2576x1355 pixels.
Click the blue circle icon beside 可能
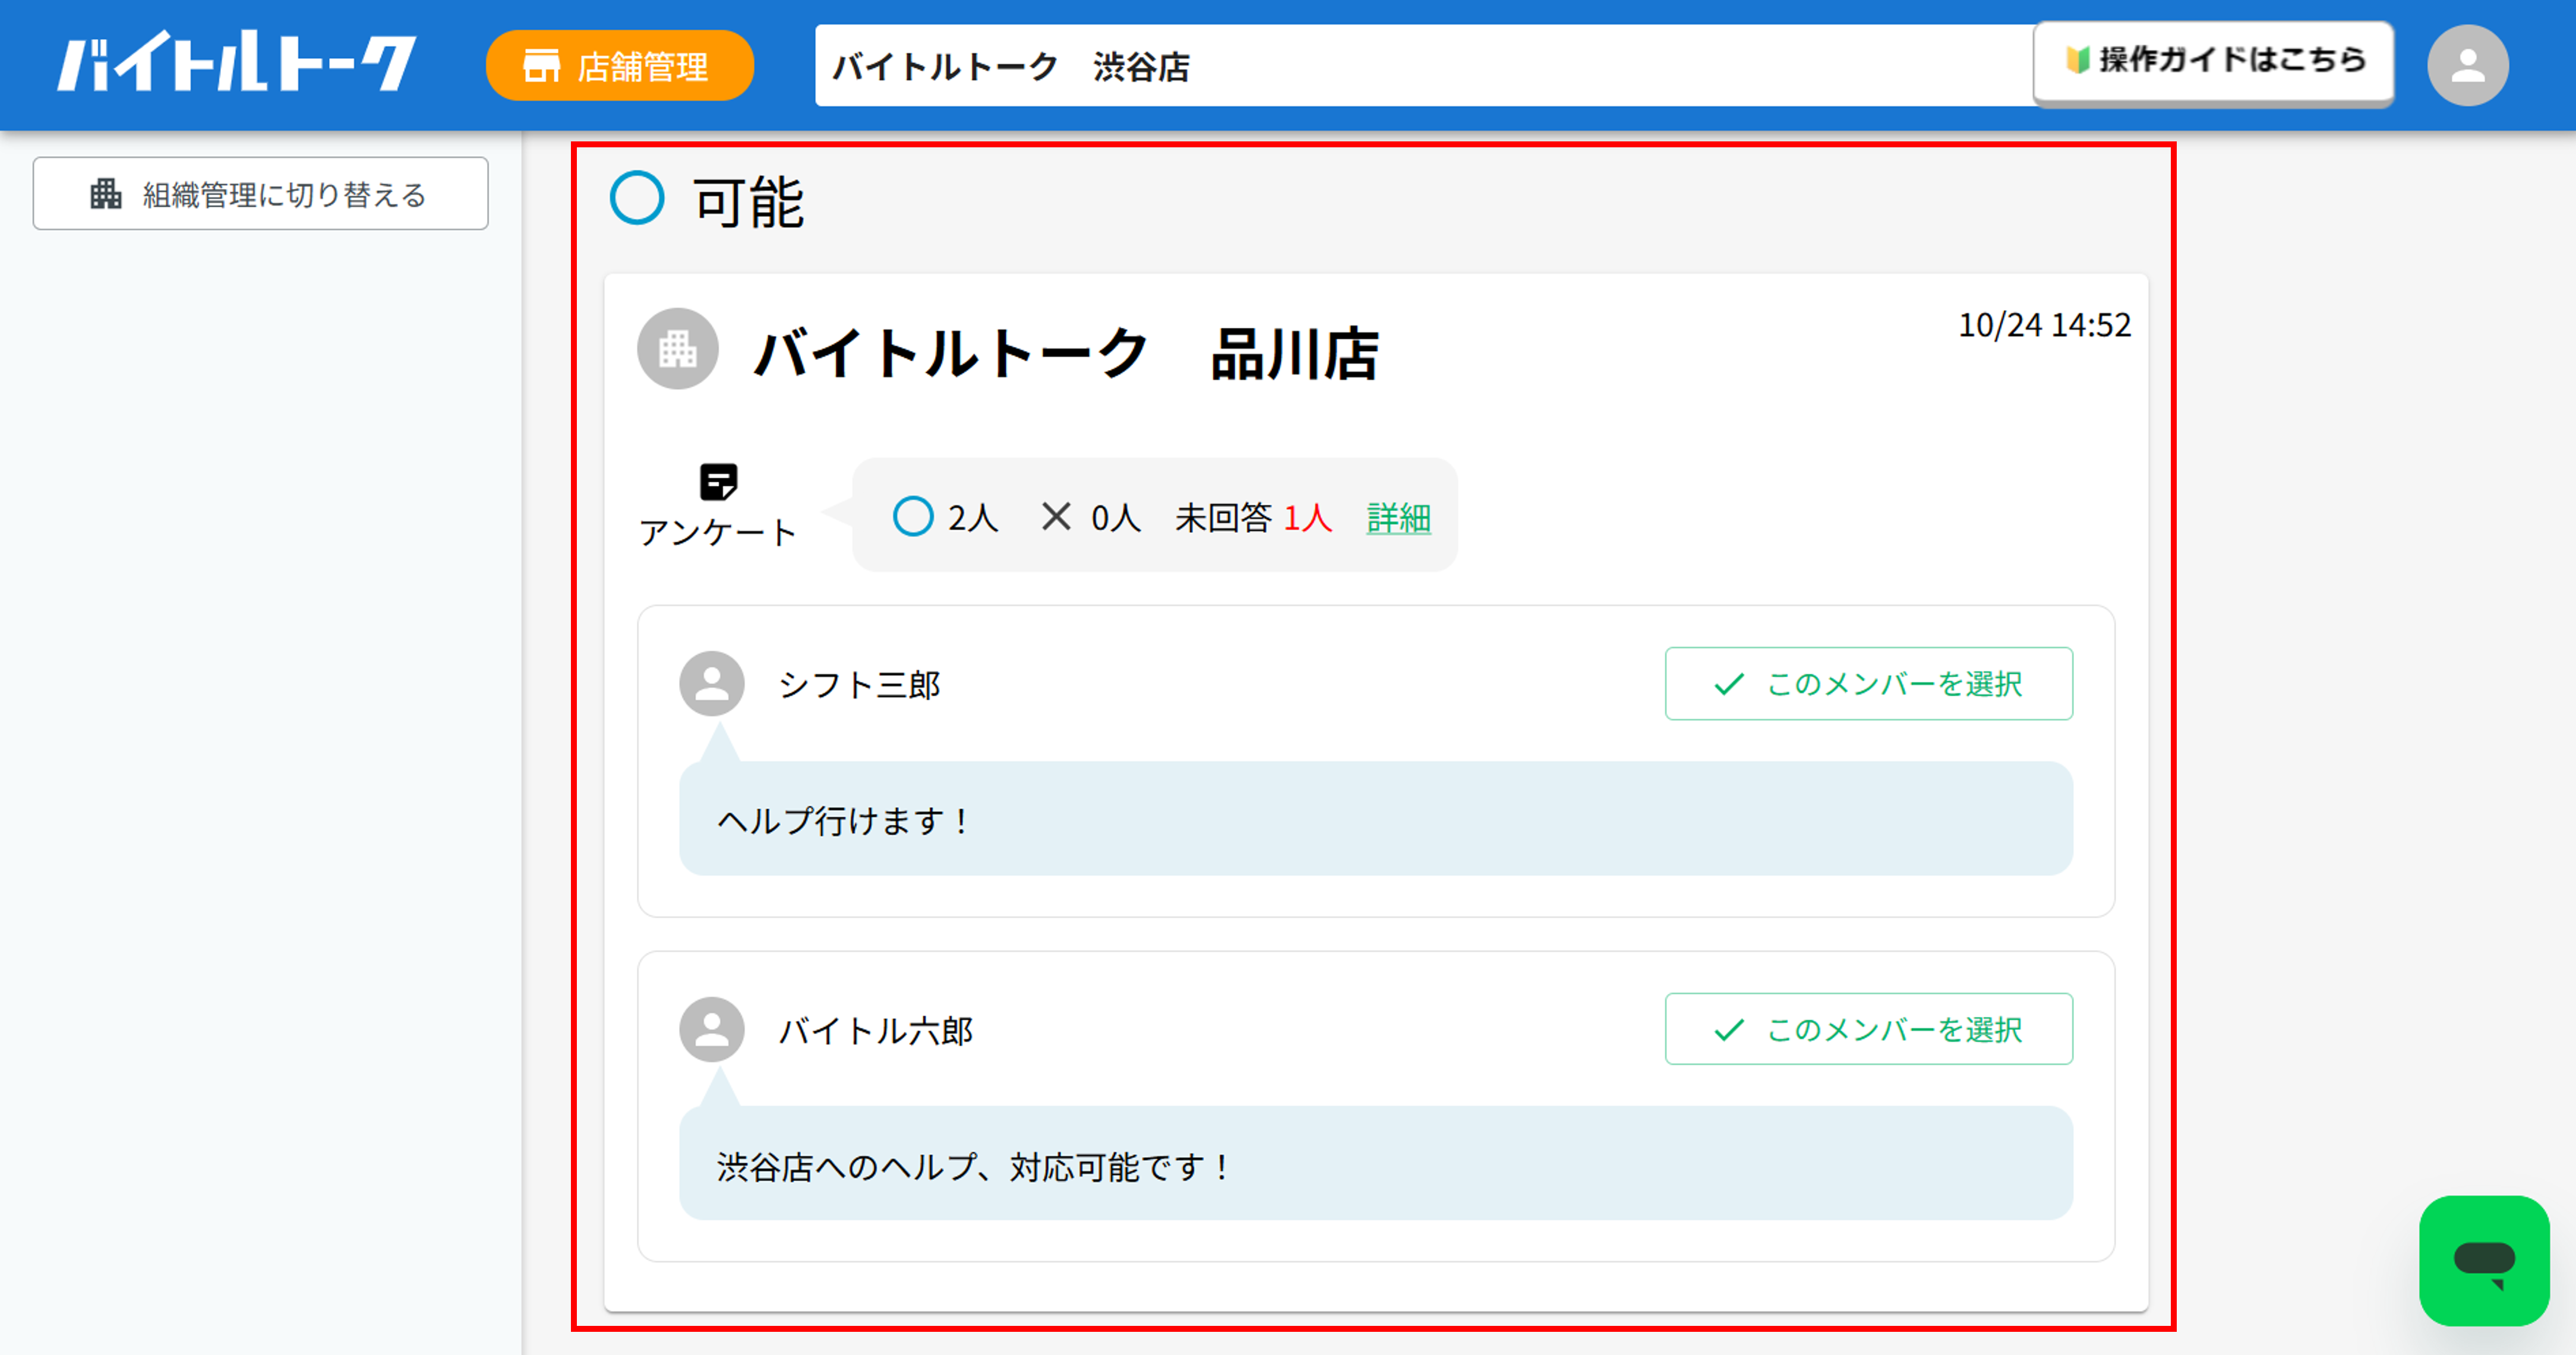pos(637,198)
